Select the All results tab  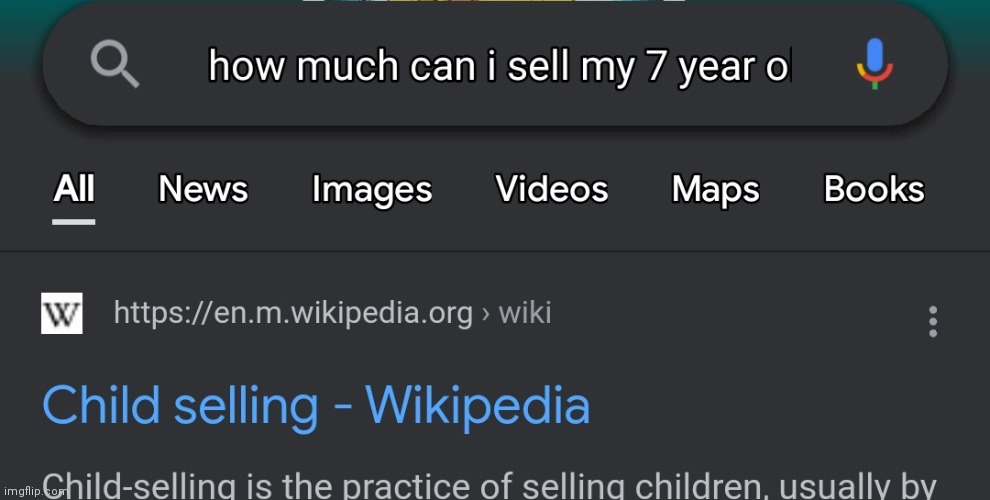click(x=74, y=188)
